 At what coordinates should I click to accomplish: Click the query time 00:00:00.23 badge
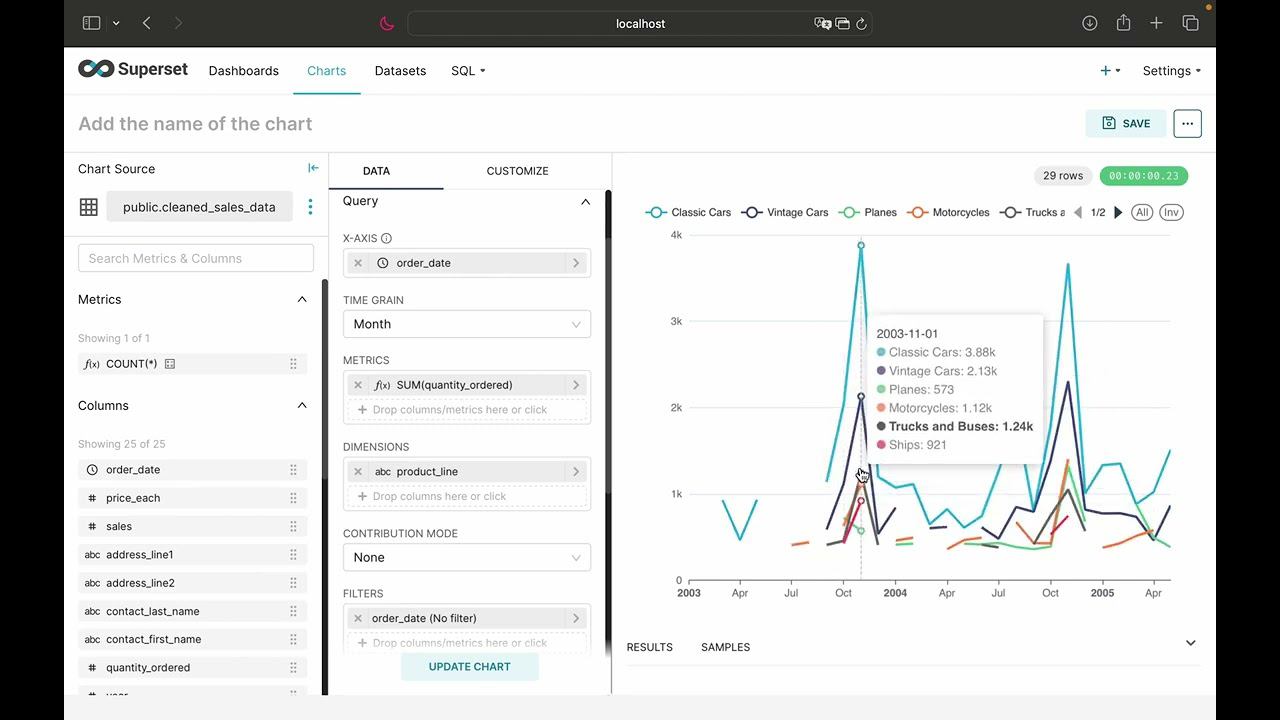1144,176
